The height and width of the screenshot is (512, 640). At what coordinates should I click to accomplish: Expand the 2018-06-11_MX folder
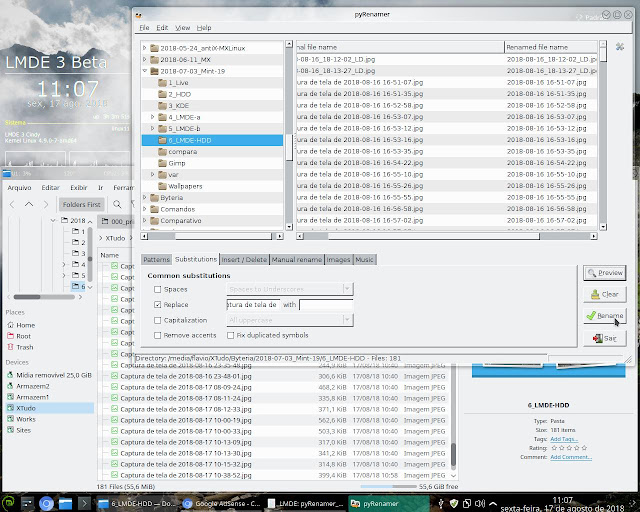pos(145,59)
